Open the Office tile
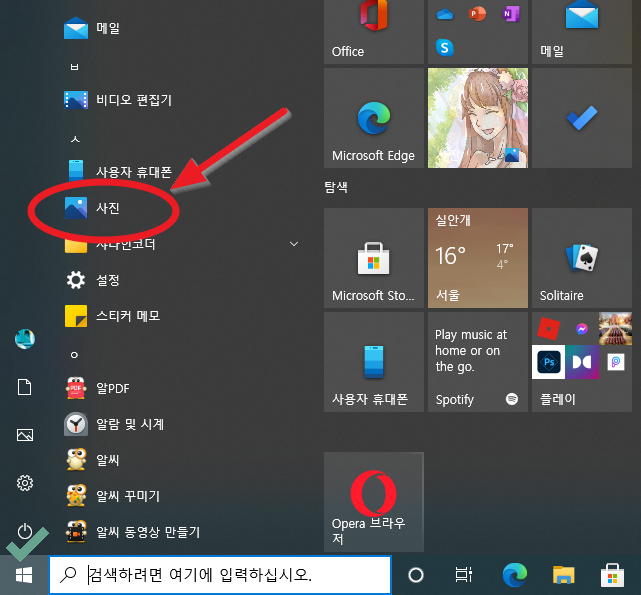641x595 pixels. click(x=374, y=31)
